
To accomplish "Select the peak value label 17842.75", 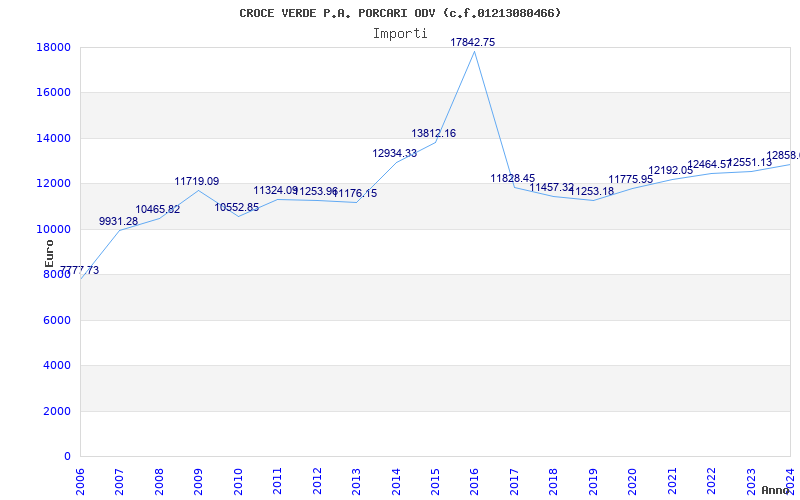I will pyautogui.click(x=472, y=42).
